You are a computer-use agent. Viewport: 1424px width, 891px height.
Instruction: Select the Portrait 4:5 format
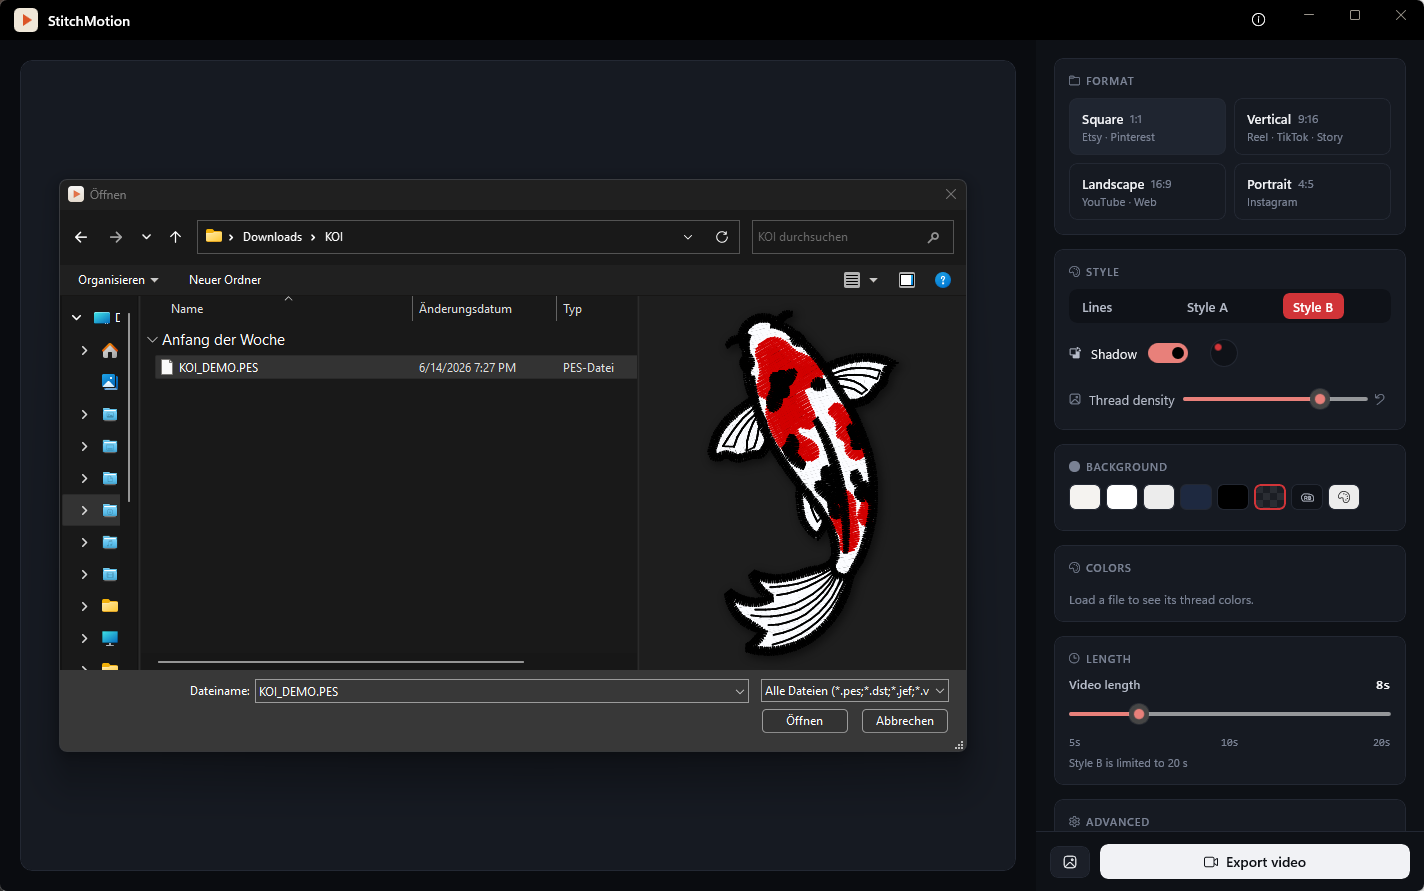1312,192
